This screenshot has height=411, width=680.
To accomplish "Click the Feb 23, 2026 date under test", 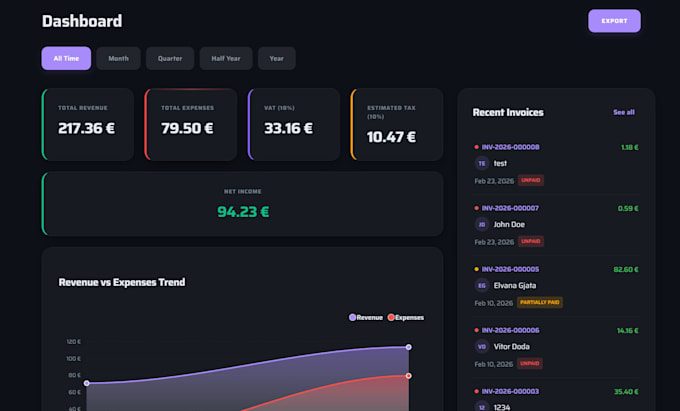I will coord(494,181).
